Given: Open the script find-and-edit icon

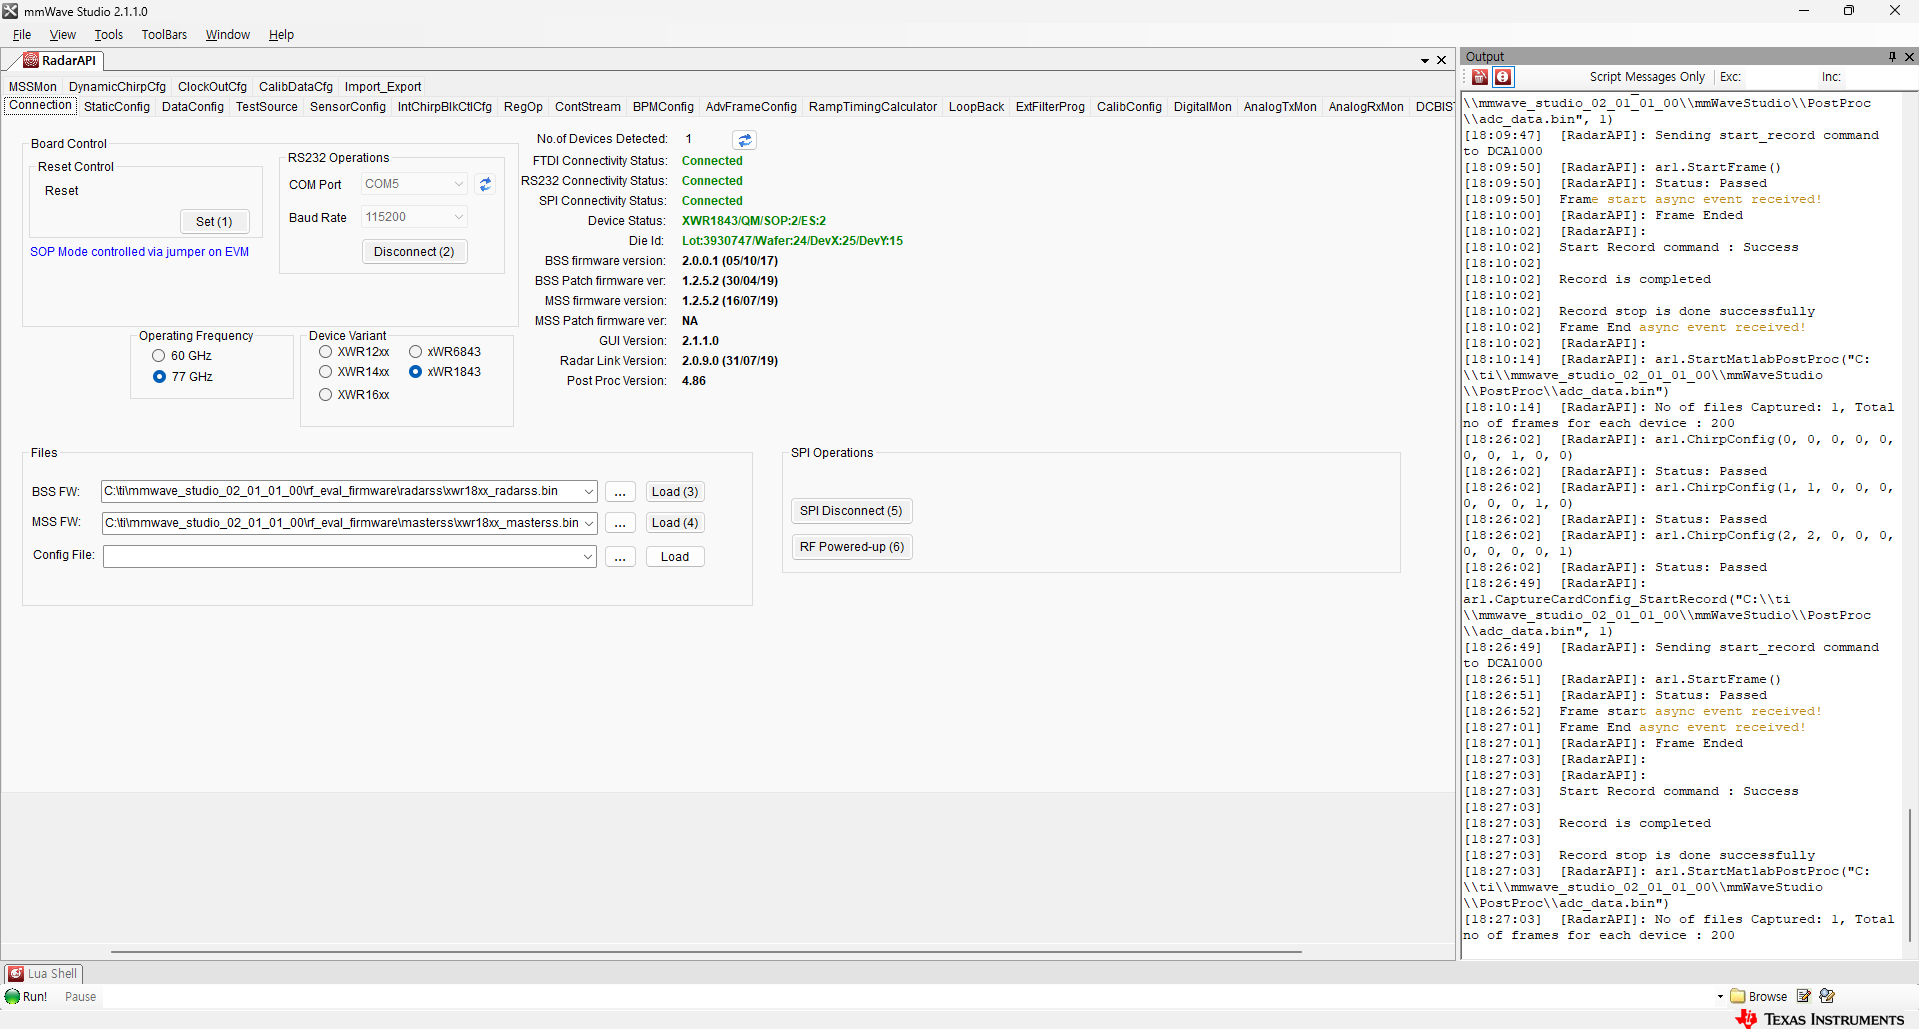Looking at the screenshot, I should pos(1828,996).
